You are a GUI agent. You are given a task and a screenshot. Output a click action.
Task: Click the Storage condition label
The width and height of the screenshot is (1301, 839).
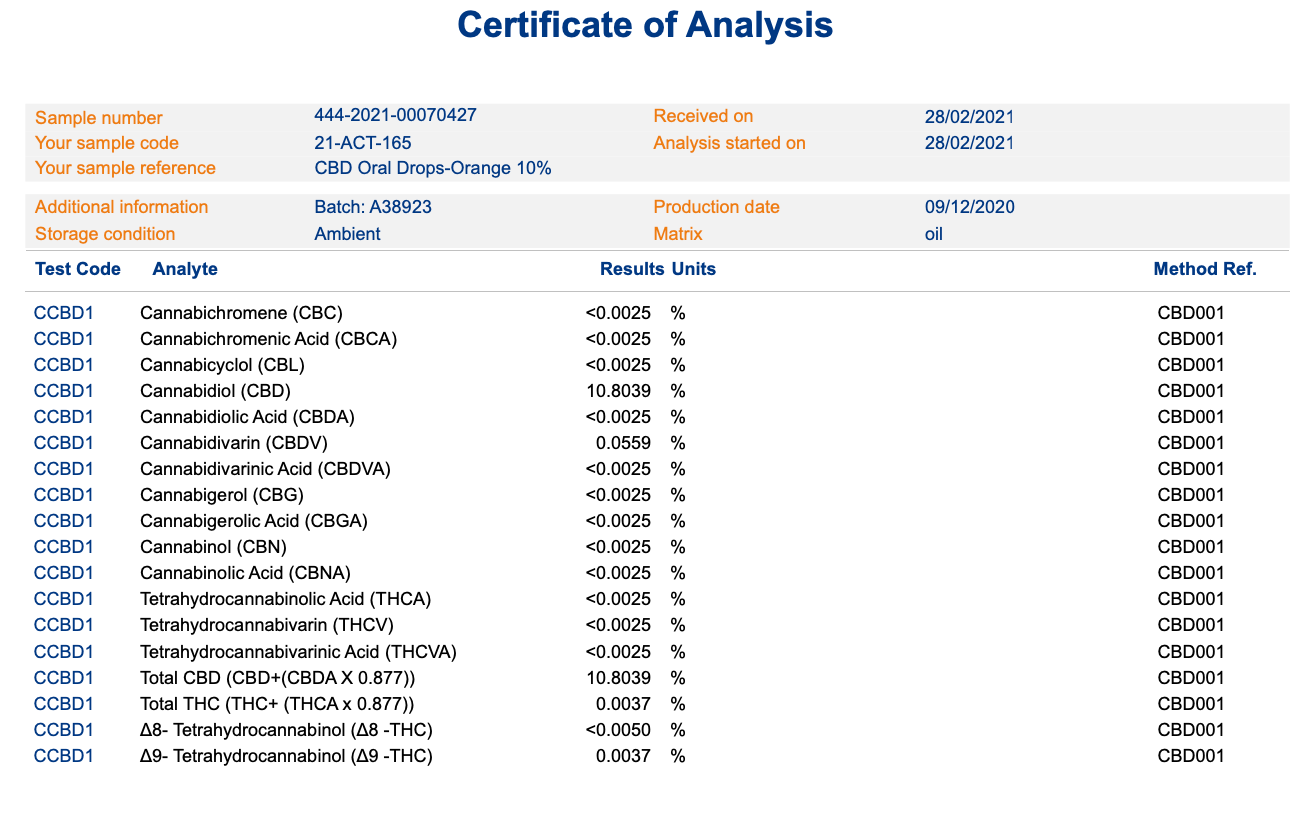click(105, 234)
